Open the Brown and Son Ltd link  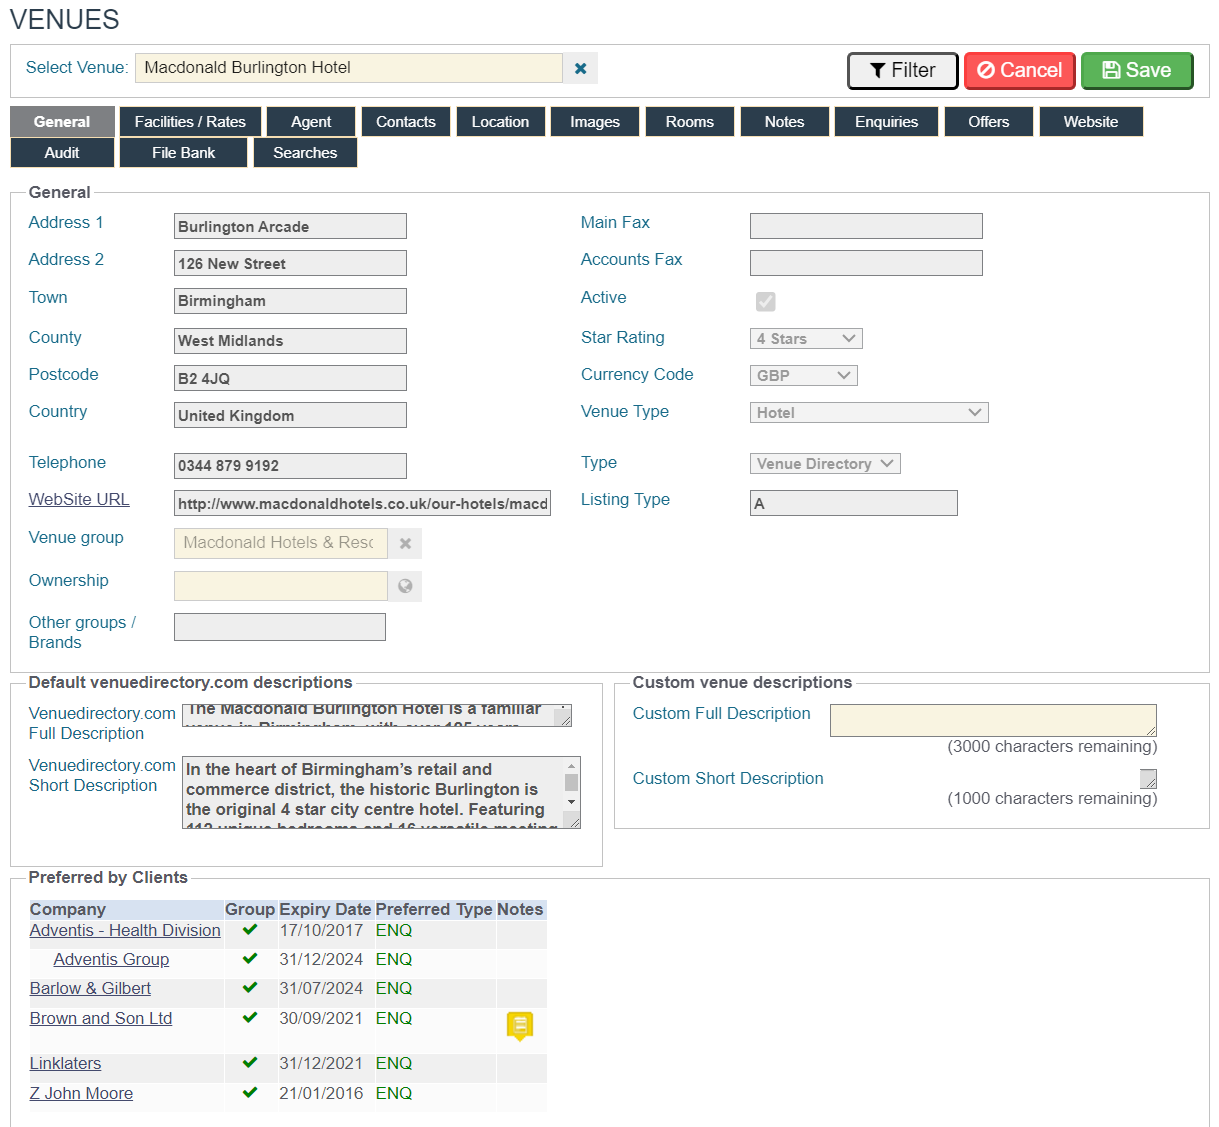(x=101, y=1018)
